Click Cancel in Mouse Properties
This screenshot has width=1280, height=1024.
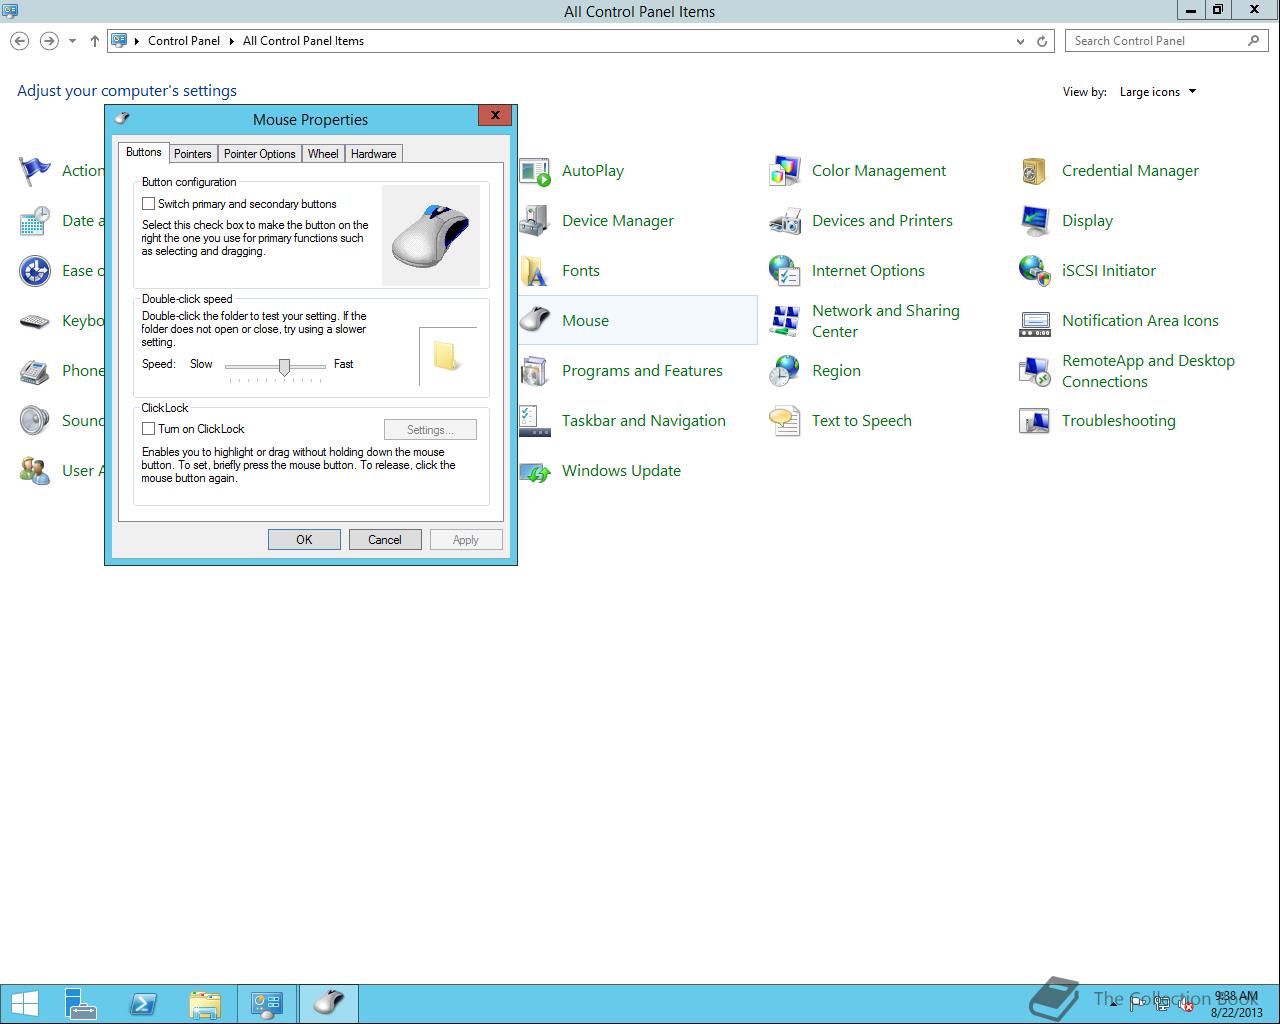385,540
